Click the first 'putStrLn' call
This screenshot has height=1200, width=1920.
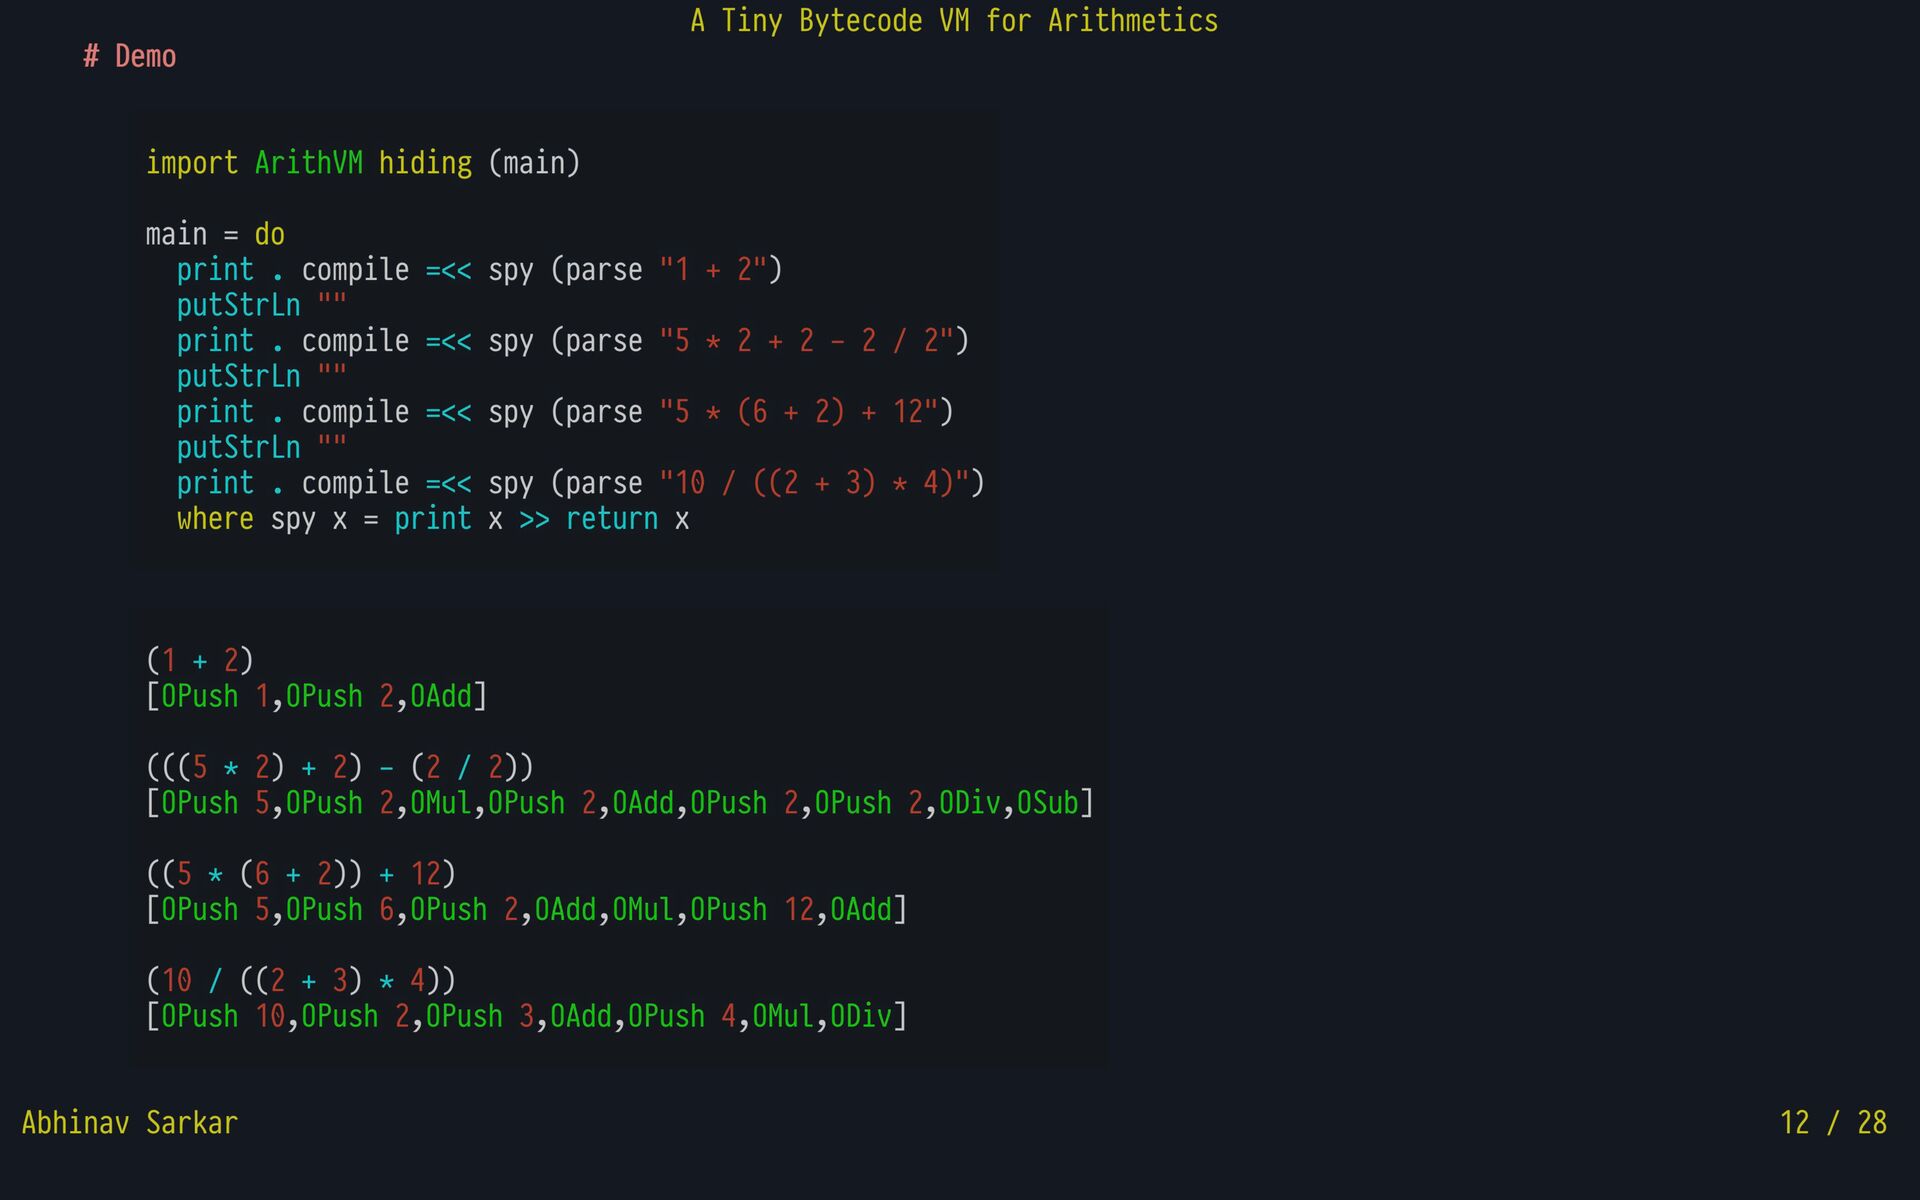[238, 306]
